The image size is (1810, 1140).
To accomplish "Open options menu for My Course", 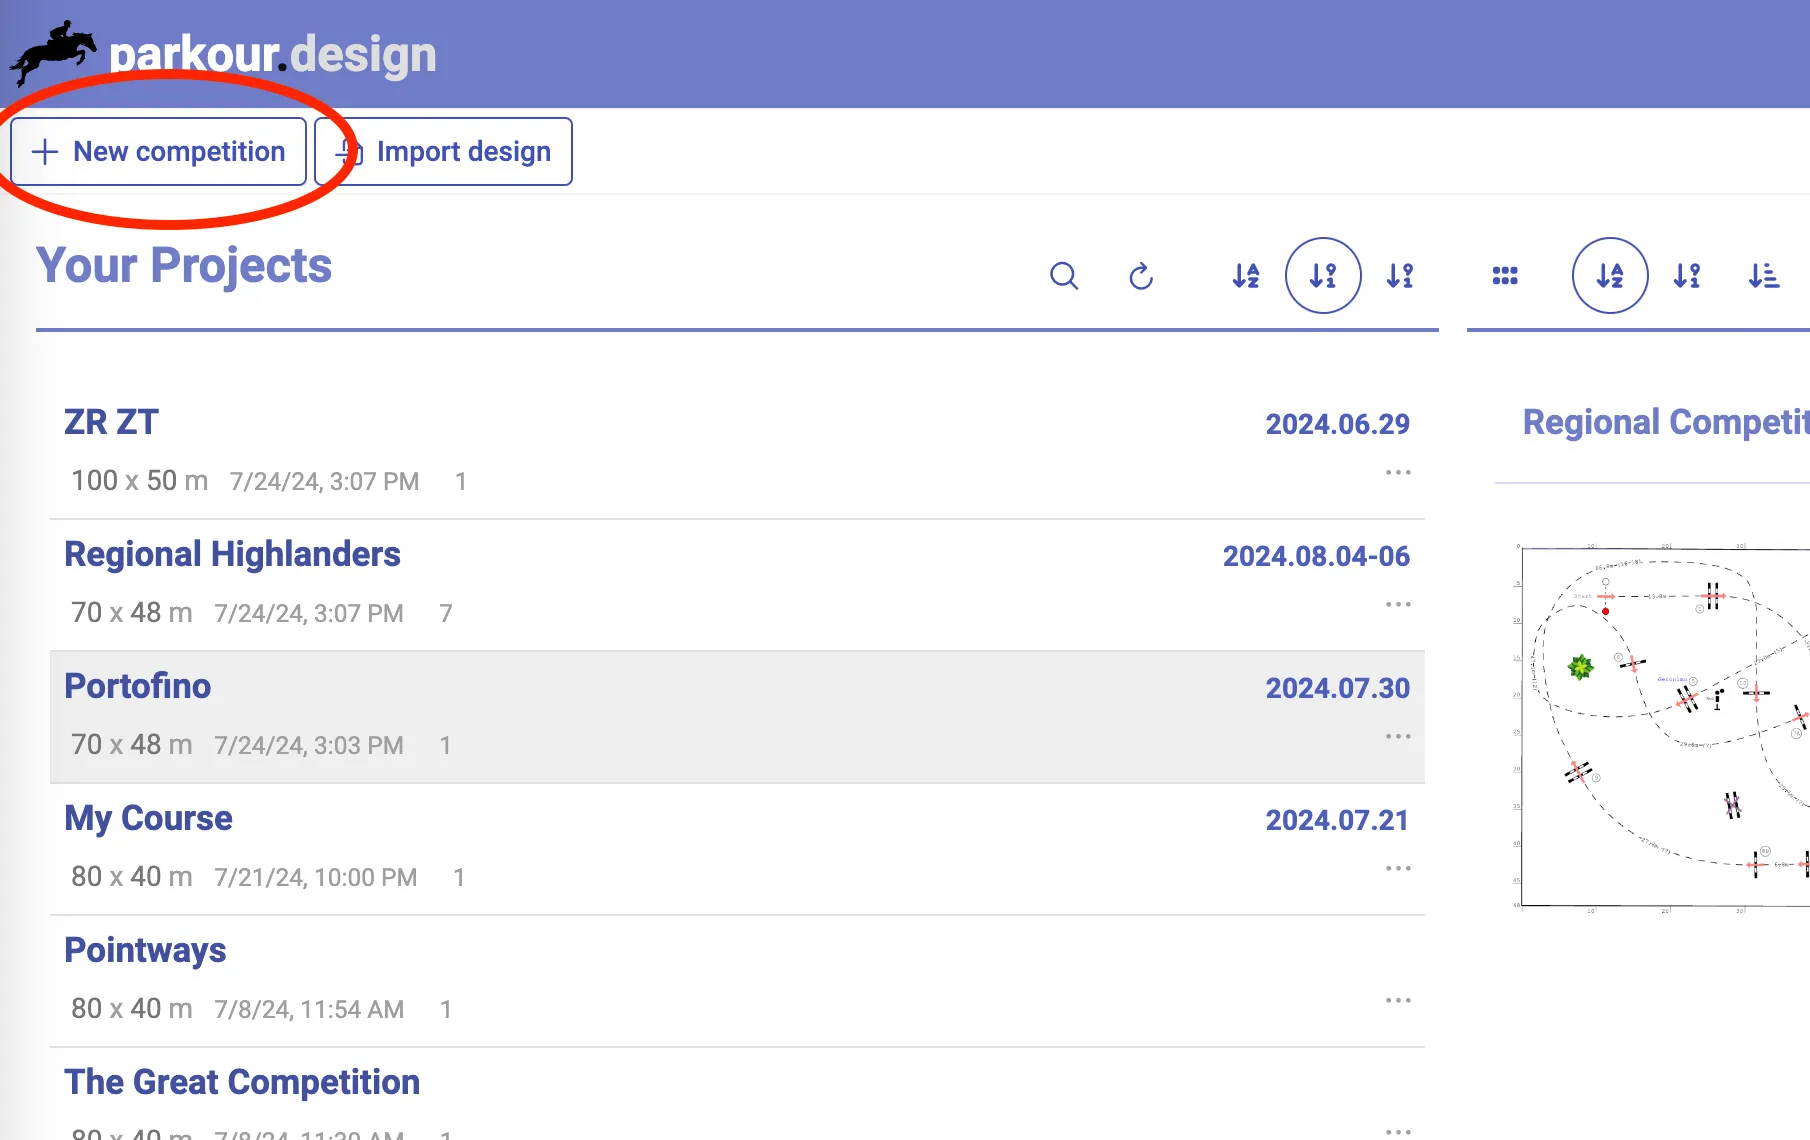I will click(1397, 868).
